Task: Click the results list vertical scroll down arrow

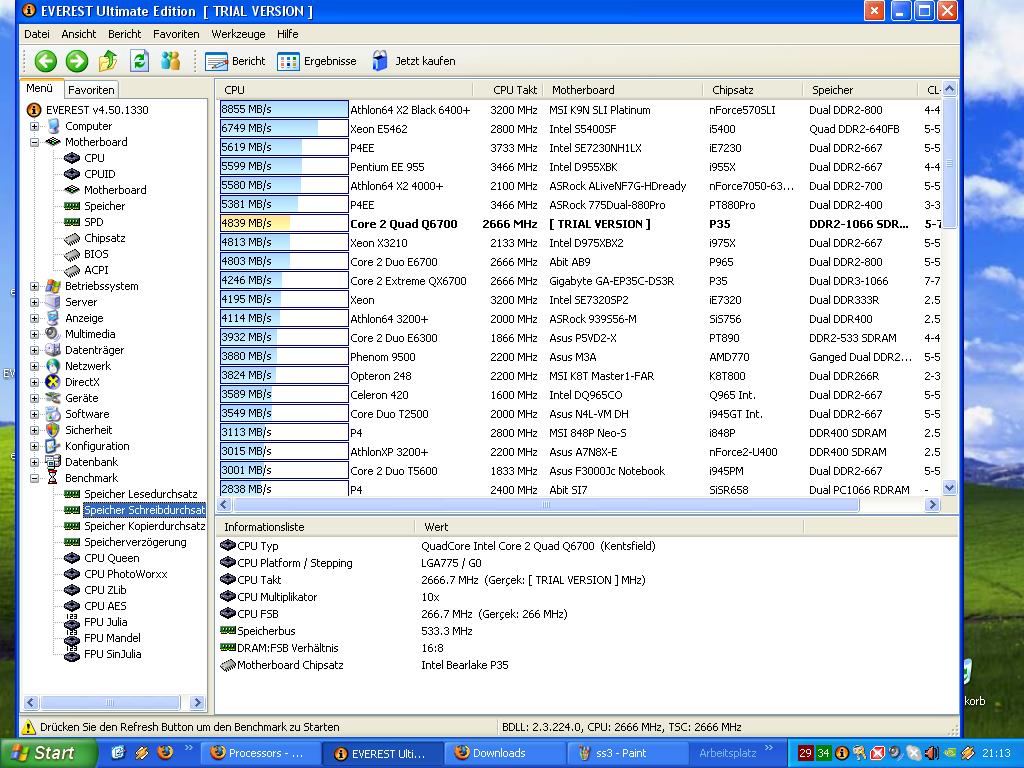Action: click(x=950, y=487)
